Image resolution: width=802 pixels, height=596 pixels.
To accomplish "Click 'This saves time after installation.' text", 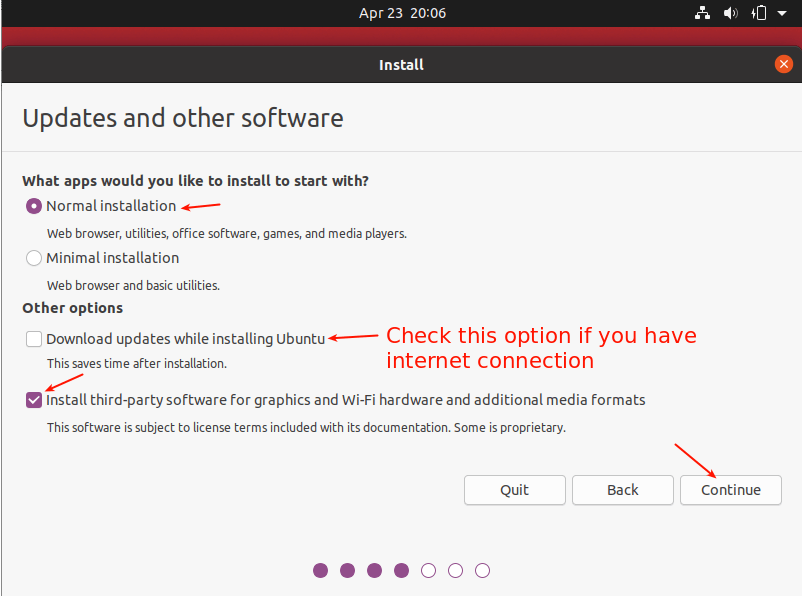I will (137, 363).
